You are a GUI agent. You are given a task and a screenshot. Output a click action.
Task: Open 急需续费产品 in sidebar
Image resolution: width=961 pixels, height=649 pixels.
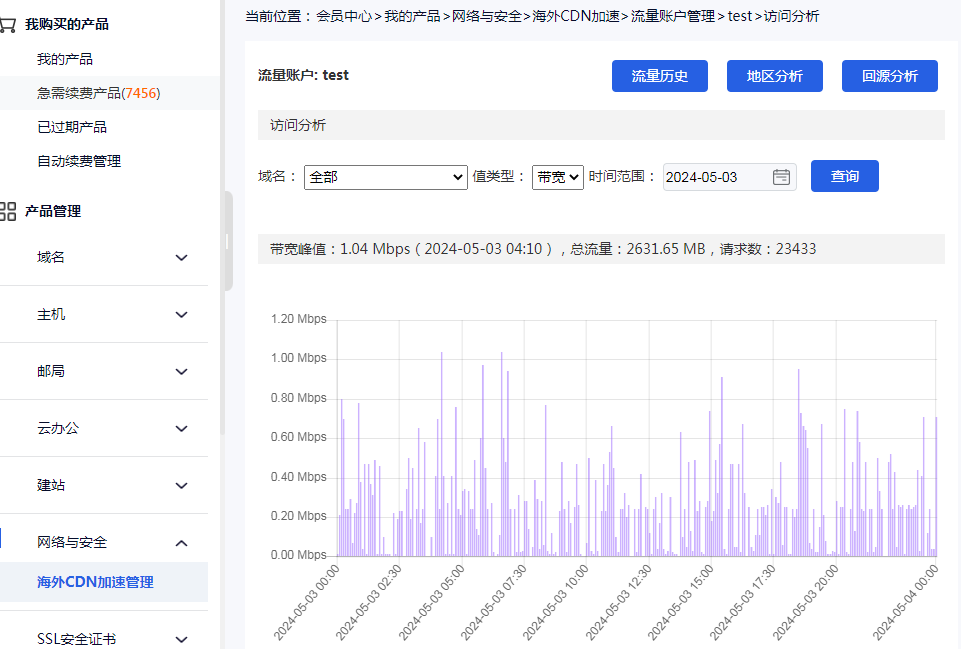click(x=98, y=93)
